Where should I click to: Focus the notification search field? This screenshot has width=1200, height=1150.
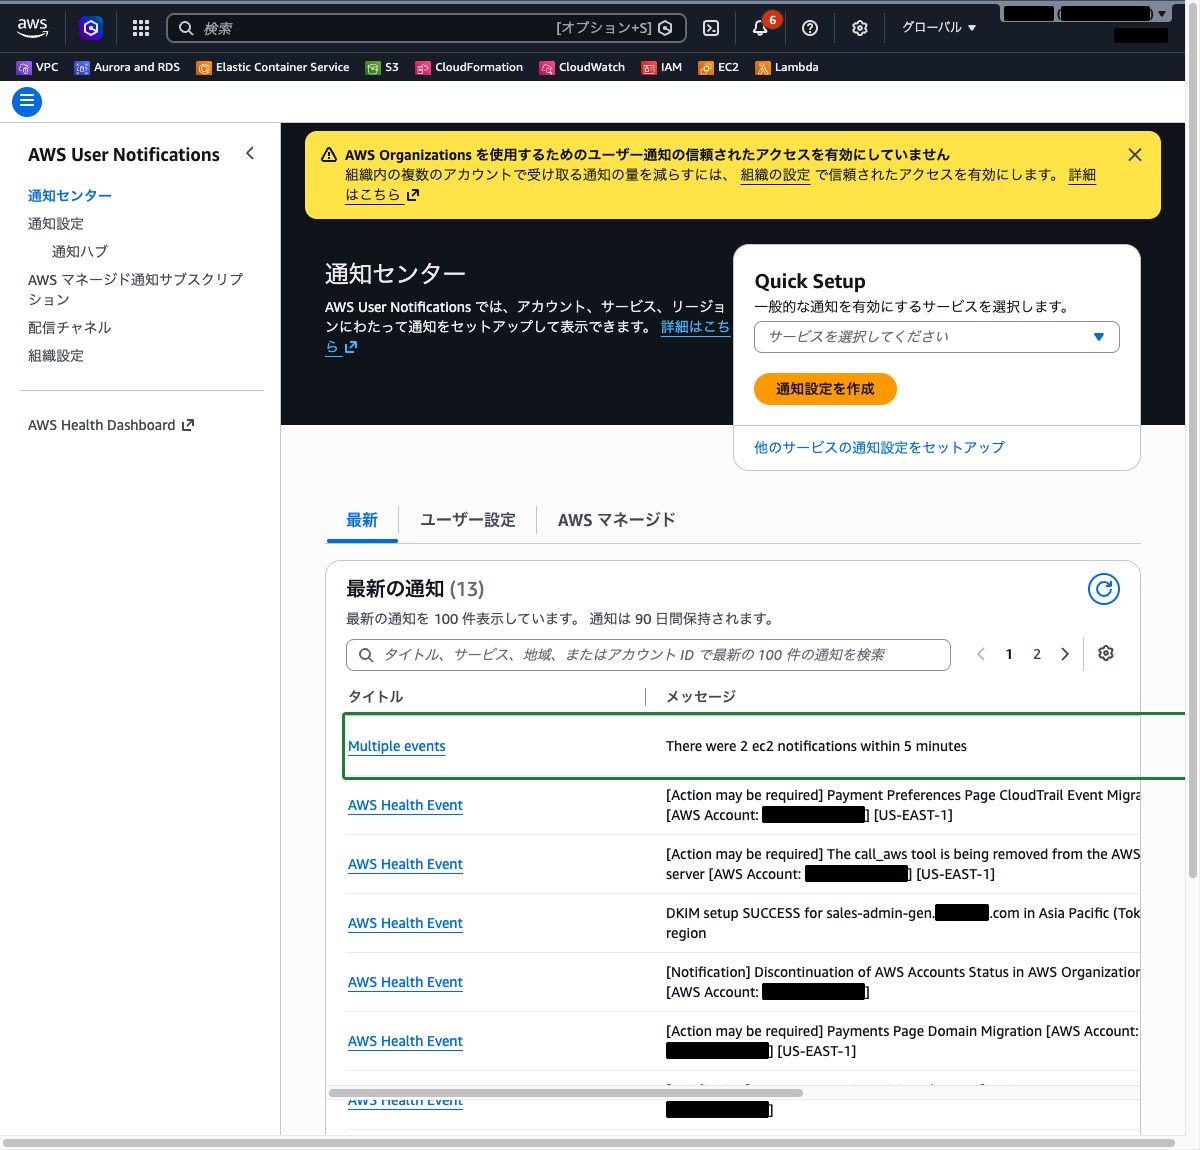pyautogui.click(x=648, y=655)
